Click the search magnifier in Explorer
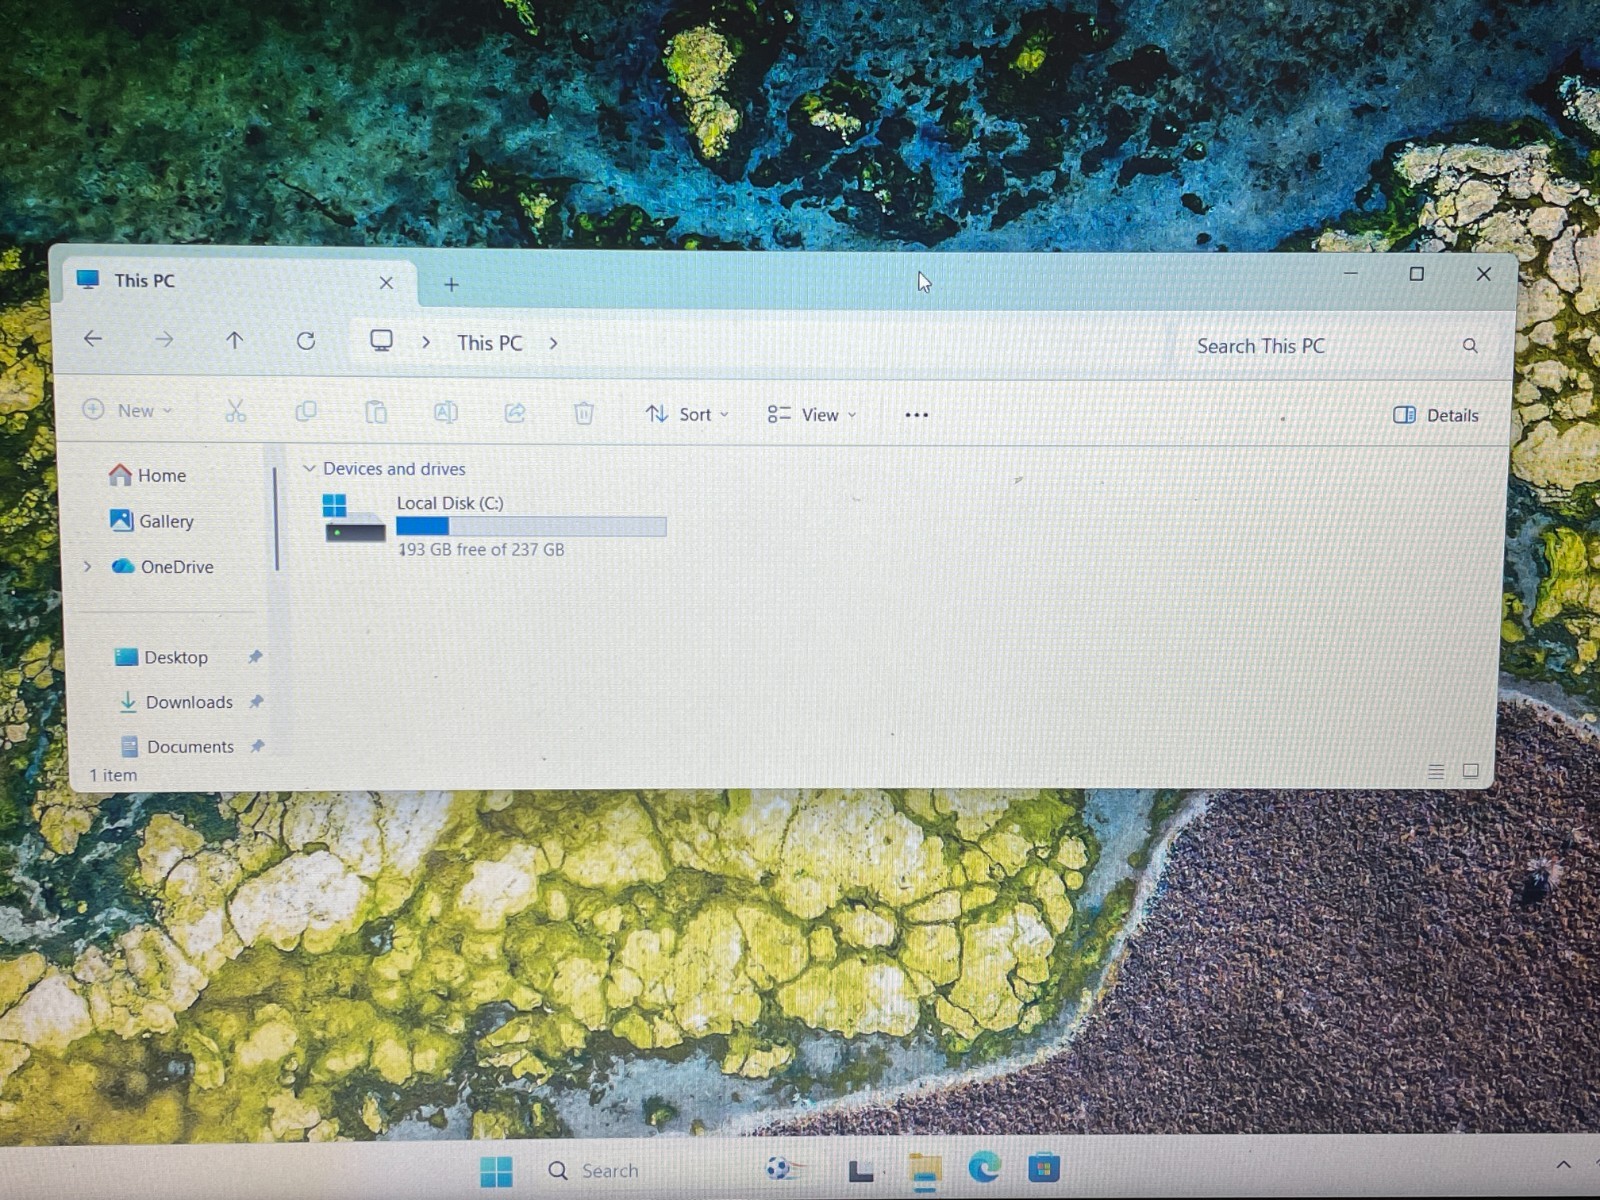This screenshot has height=1200, width=1600. pos(1470,345)
